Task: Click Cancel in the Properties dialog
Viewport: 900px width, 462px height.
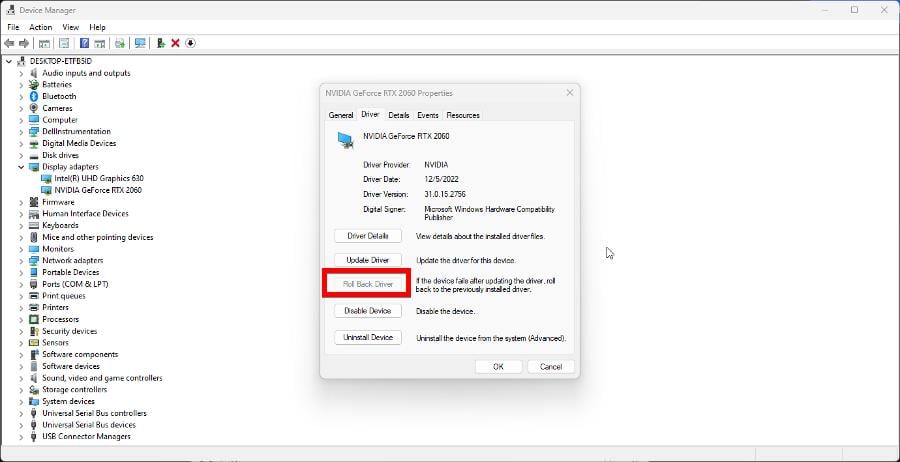Action: tap(550, 367)
